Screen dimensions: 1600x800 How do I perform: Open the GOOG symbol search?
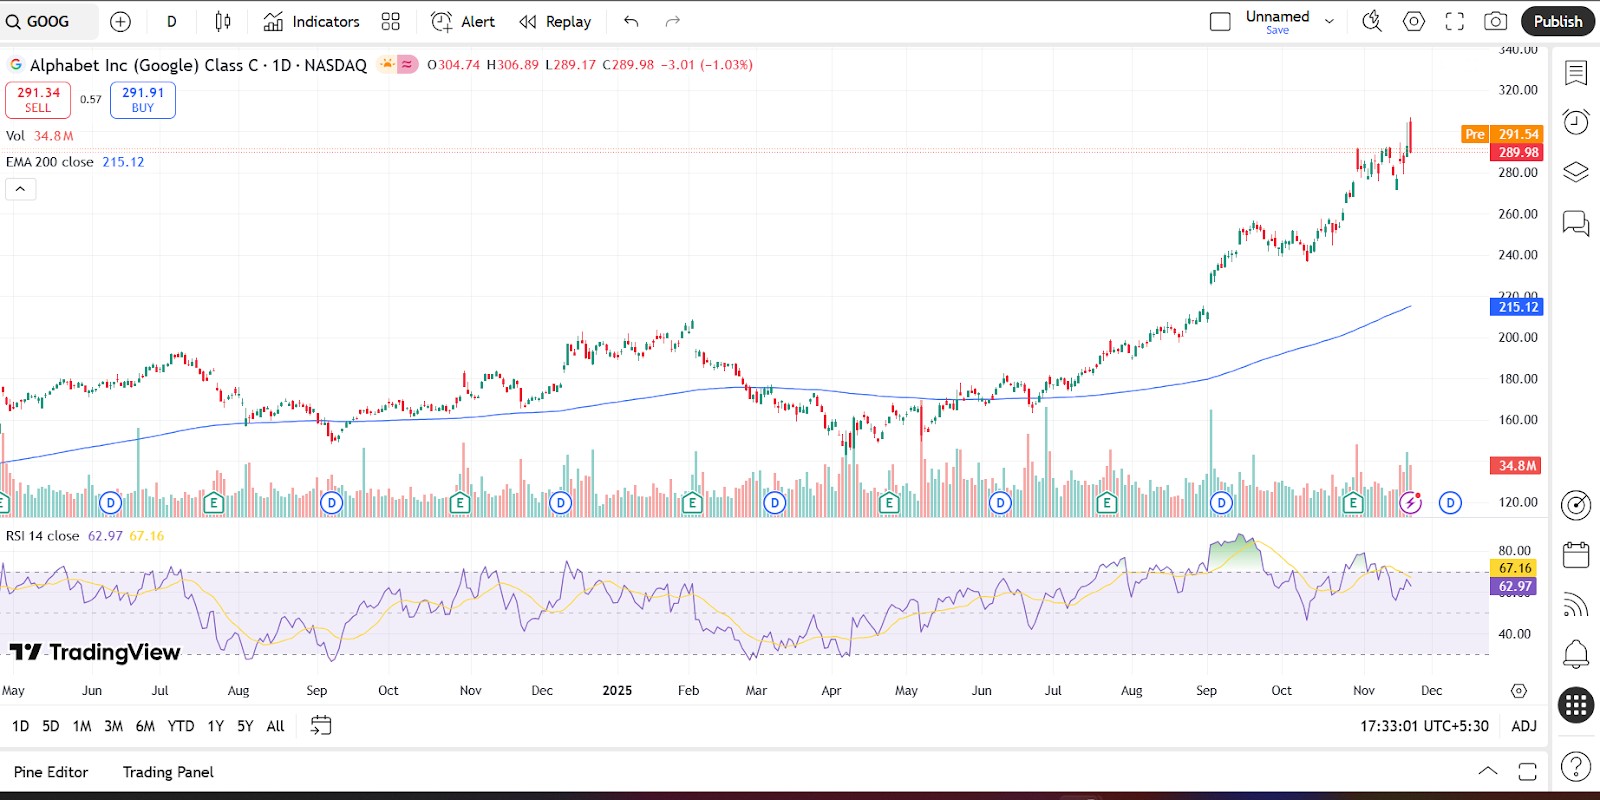coord(49,21)
